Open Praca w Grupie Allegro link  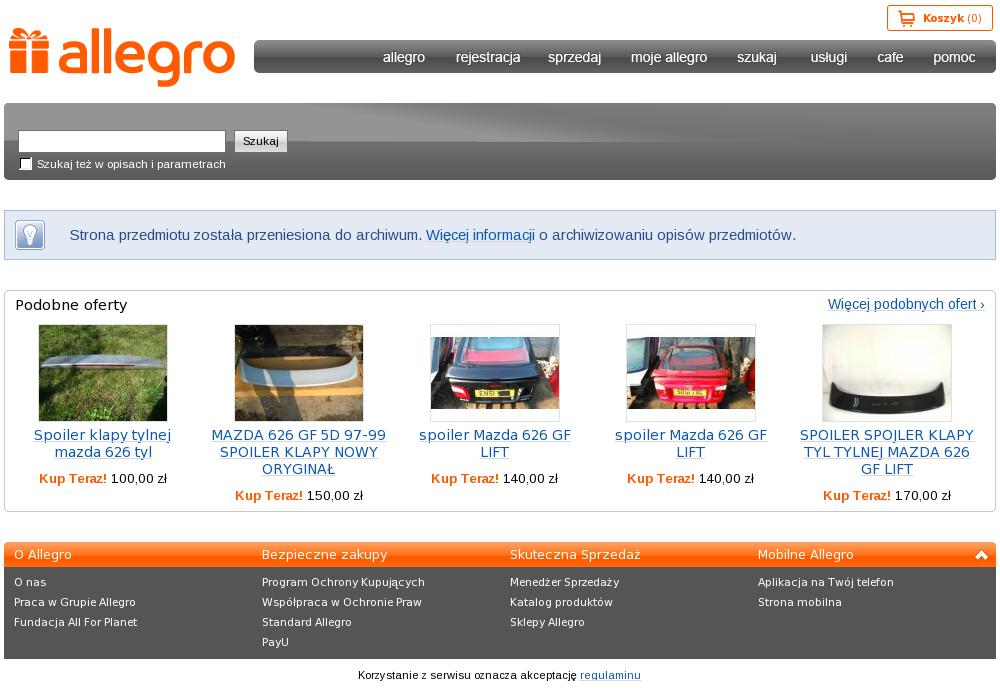pyautogui.click(x=75, y=602)
